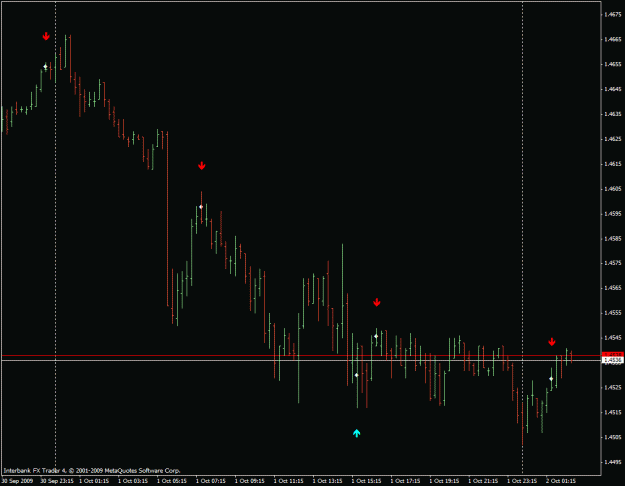Viewport: 625px width, 486px height.
Task: Click the 1.4645 price axis label
Action: pyautogui.click(x=613, y=89)
